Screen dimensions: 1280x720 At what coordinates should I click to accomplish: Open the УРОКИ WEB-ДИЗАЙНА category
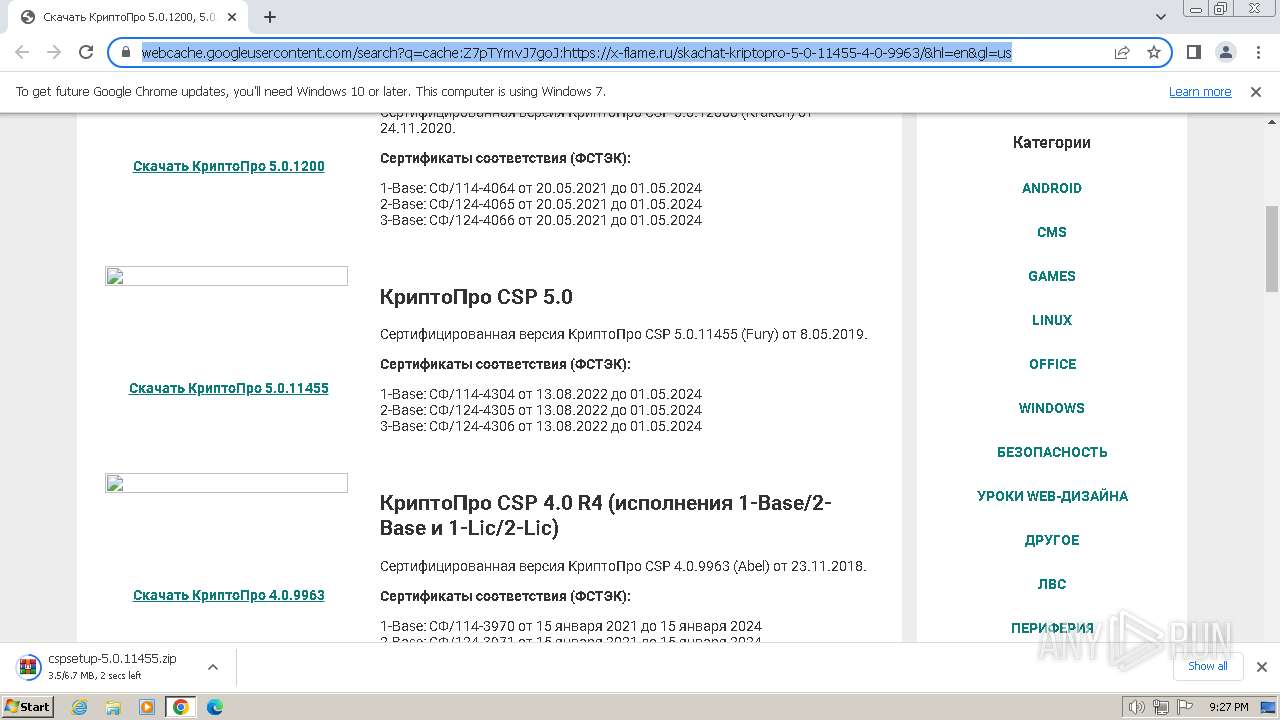(x=1052, y=496)
